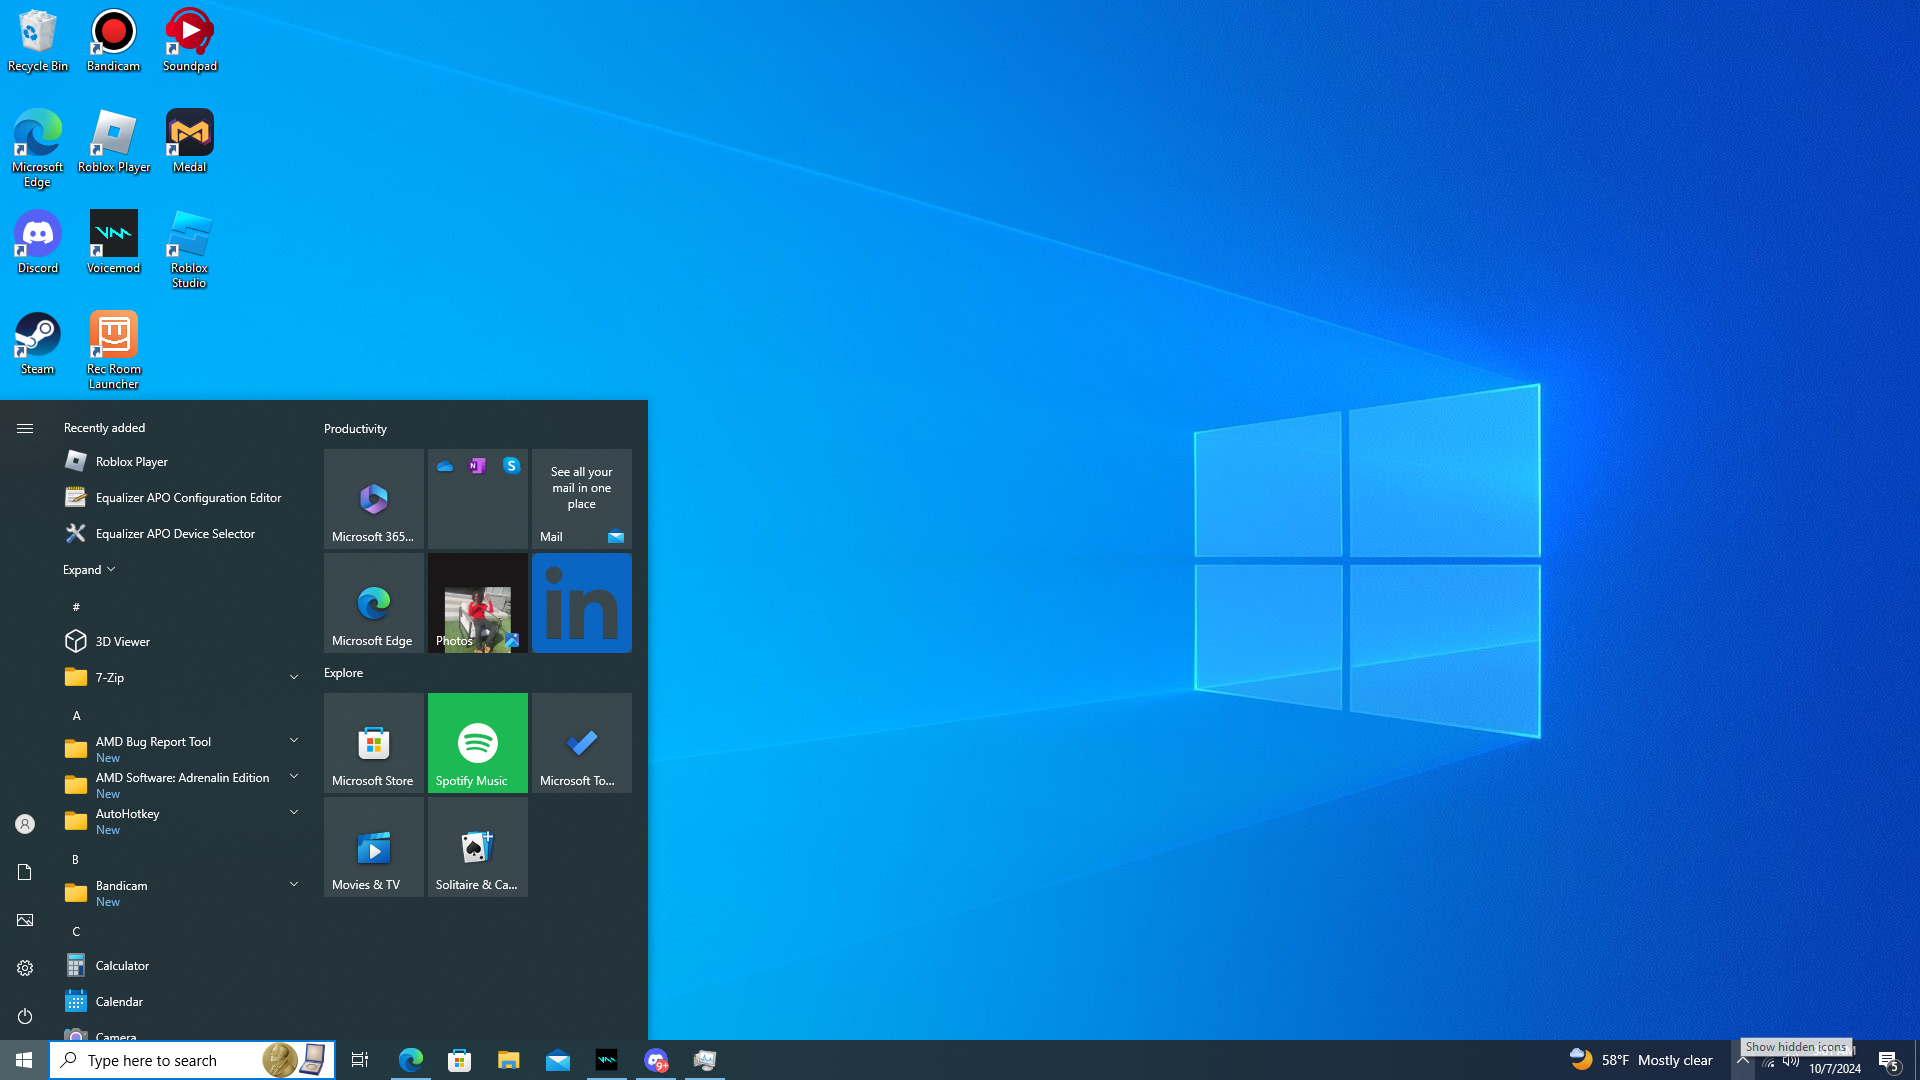The image size is (1920, 1080).
Task: Click the Productivity group header
Action: [355, 428]
